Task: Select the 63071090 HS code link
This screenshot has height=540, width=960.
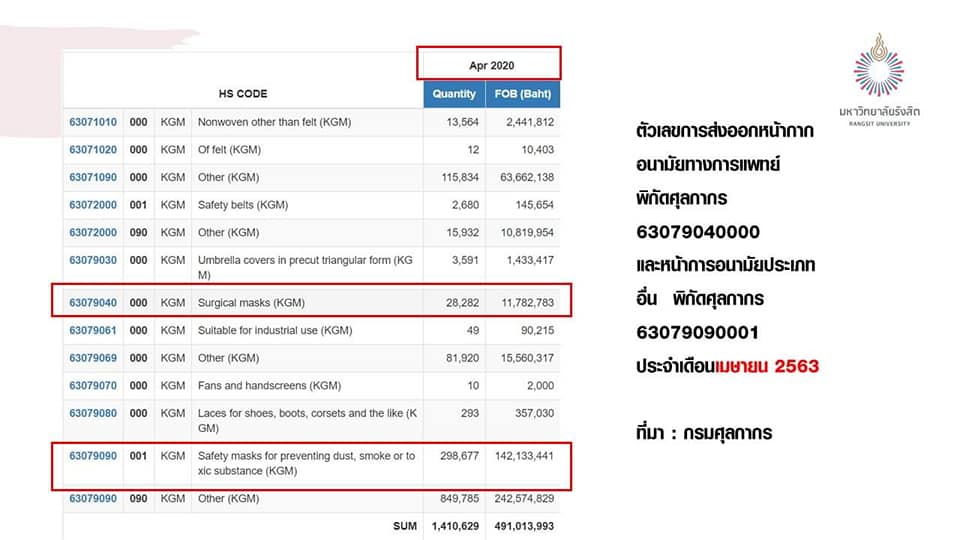Action: 93,178
